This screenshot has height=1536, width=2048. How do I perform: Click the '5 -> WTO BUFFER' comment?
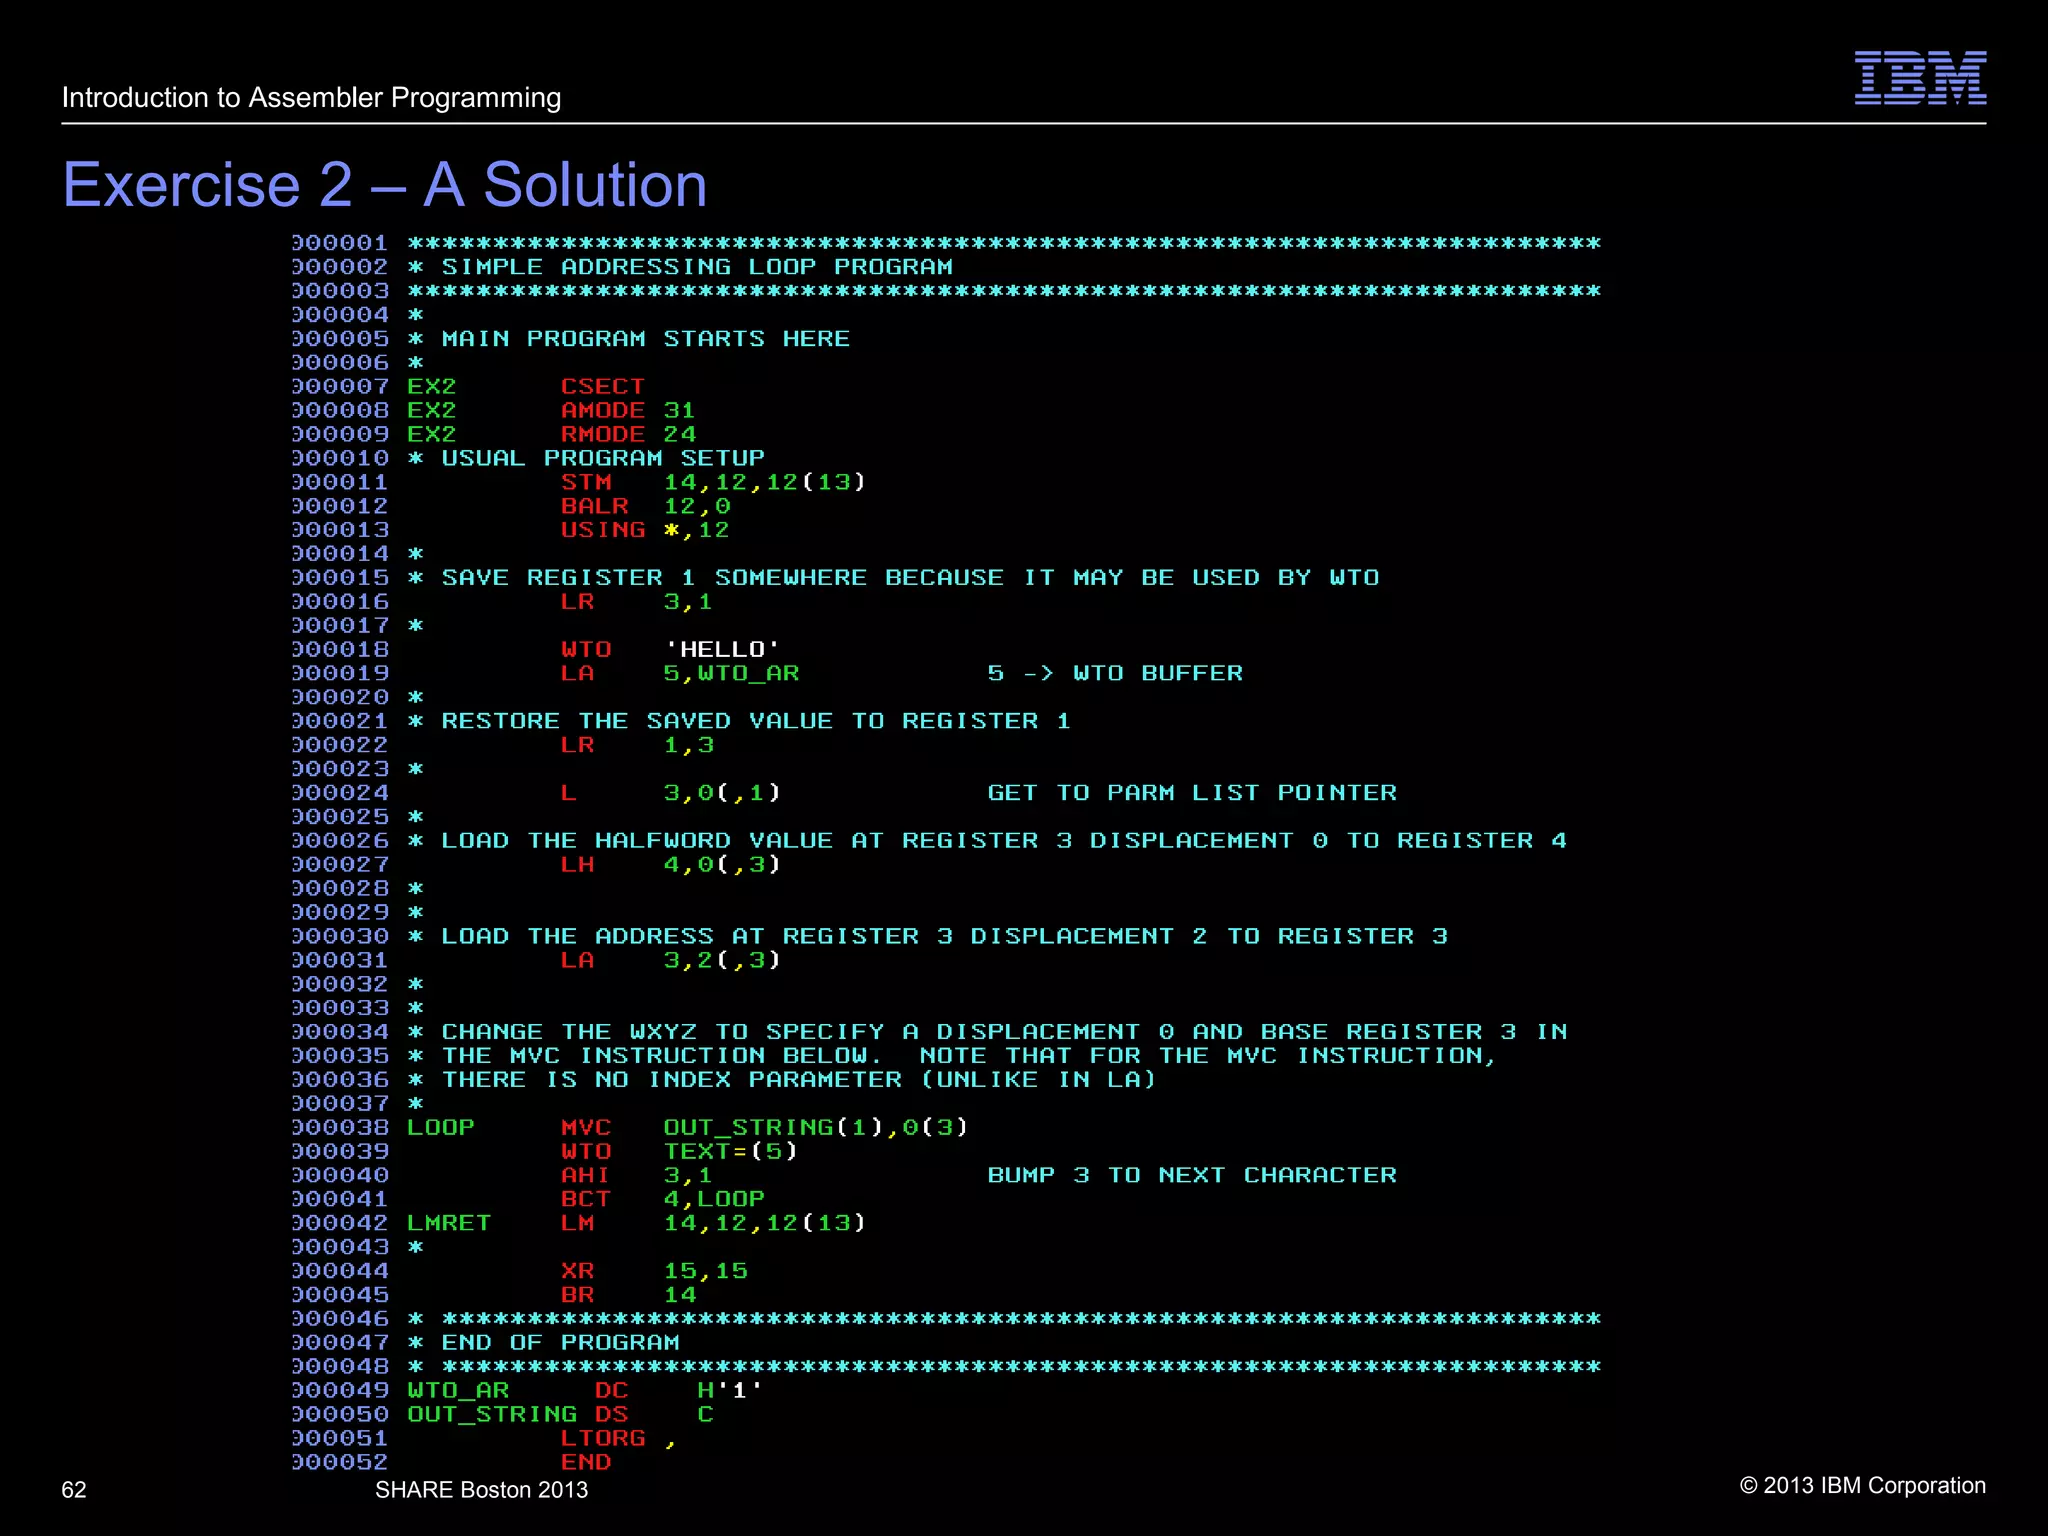[1115, 674]
